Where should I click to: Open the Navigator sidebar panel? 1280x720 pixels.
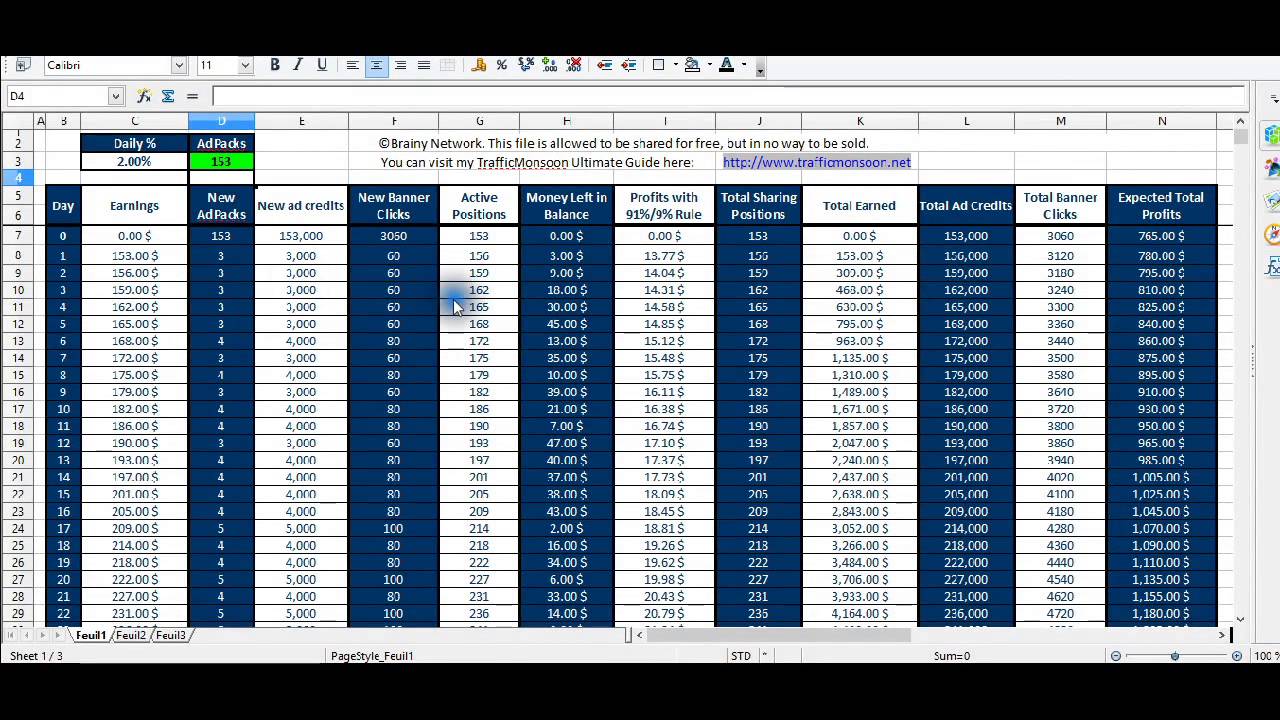(x=1272, y=235)
